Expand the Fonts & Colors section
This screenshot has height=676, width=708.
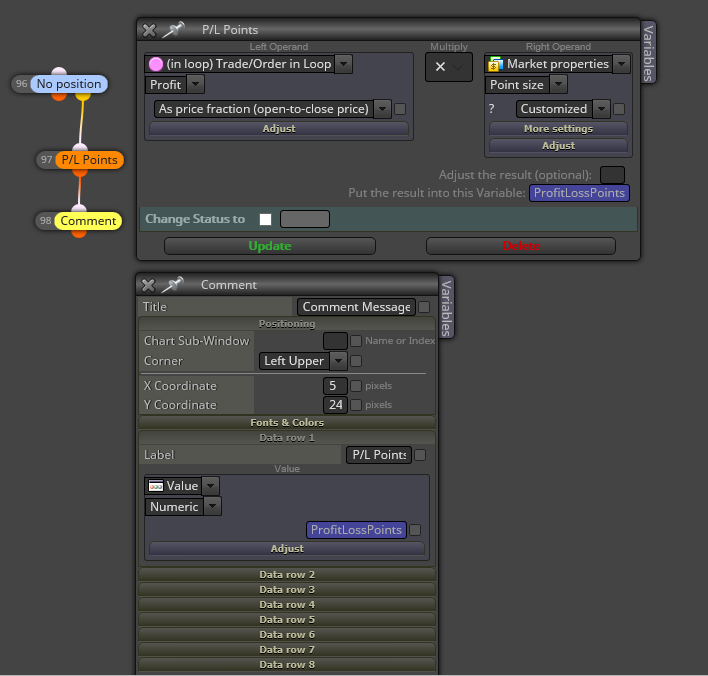287,423
